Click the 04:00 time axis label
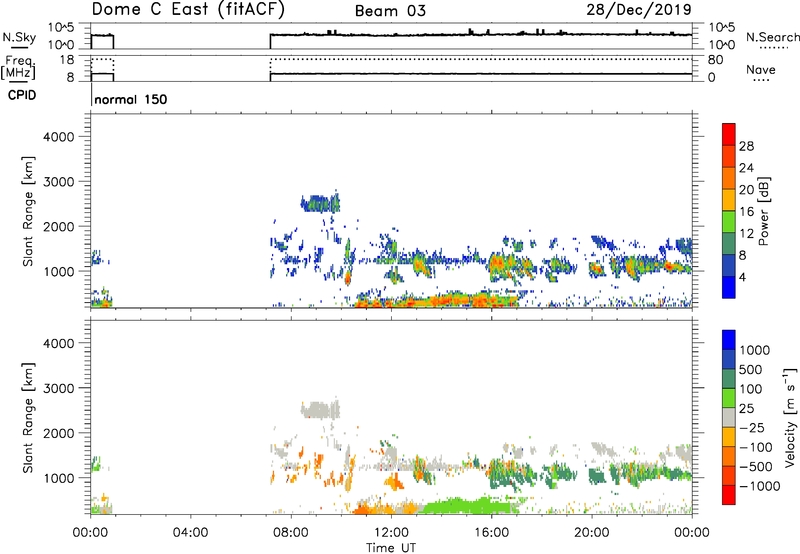Image resolution: width=800 pixels, height=554 pixels. [190, 533]
